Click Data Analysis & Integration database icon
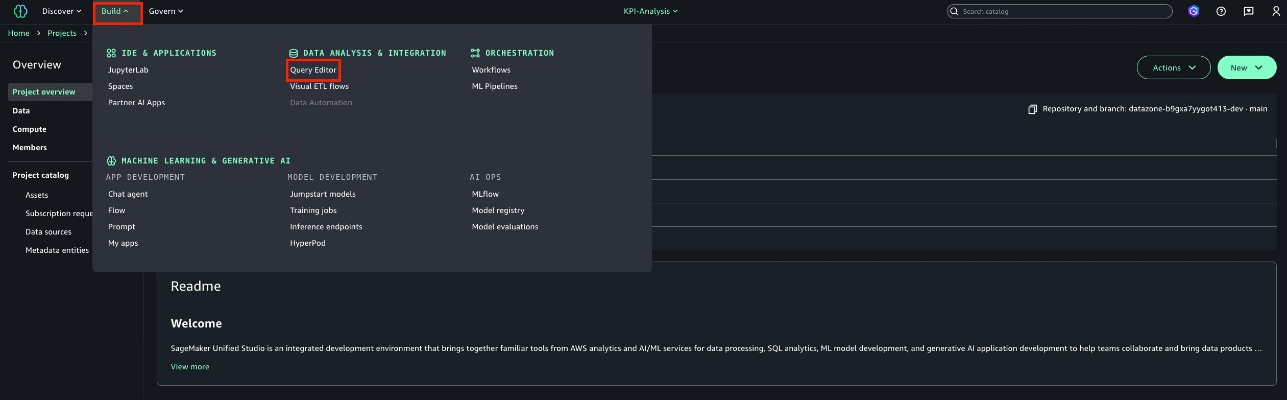The image size is (1287, 400). click(293, 53)
